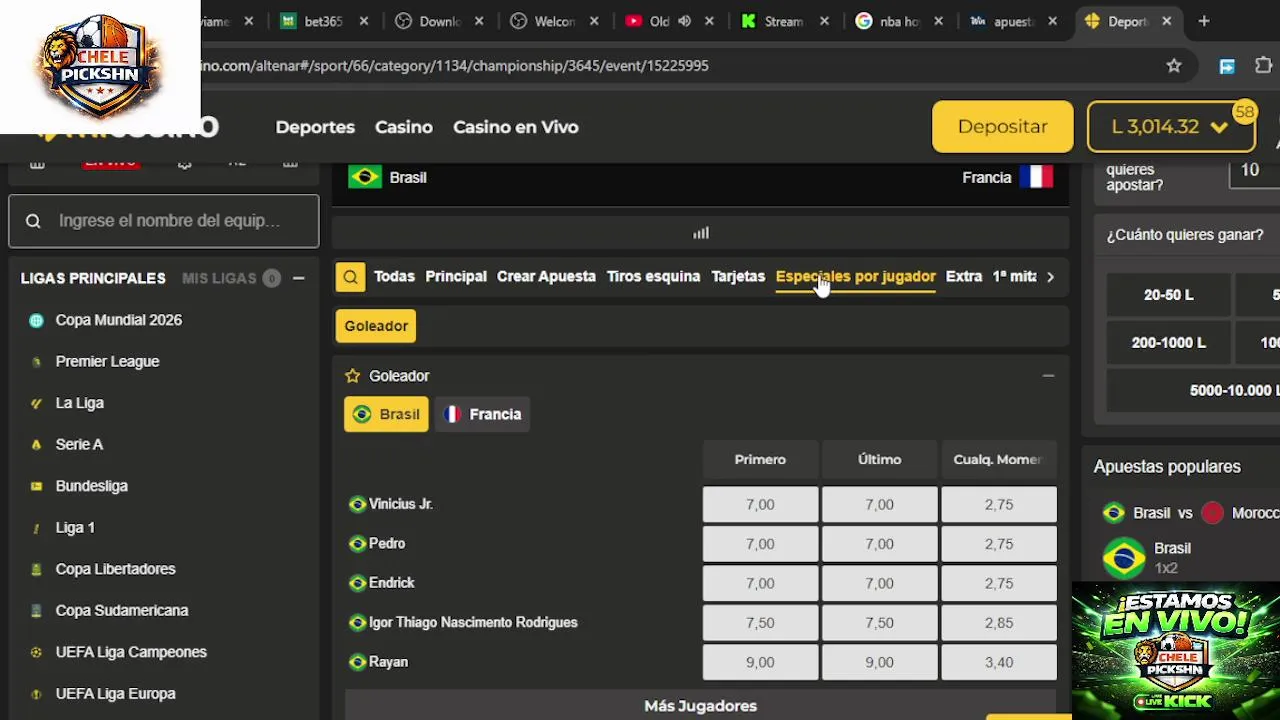
Task: Click the France flag in match header
Action: 1036,177
